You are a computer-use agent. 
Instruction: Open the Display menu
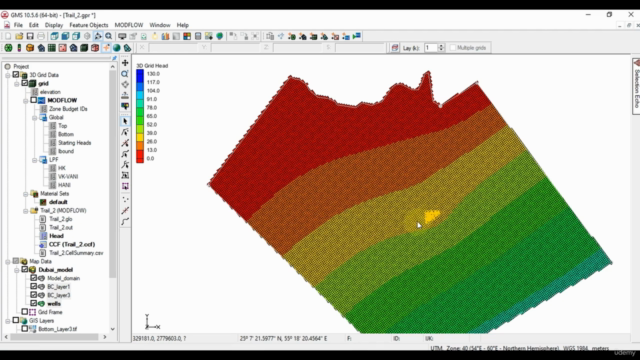click(53, 25)
